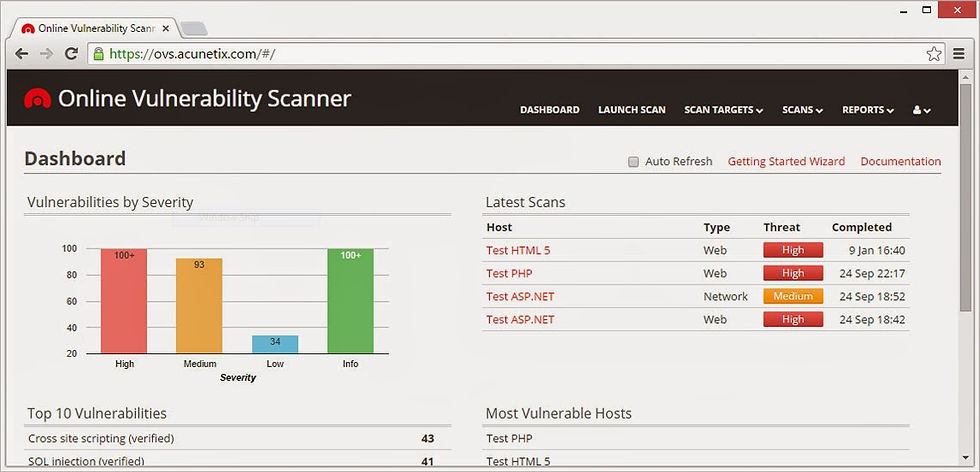Reload the page with the refresh icon
Screen dimensions: 980x472
coord(71,54)
